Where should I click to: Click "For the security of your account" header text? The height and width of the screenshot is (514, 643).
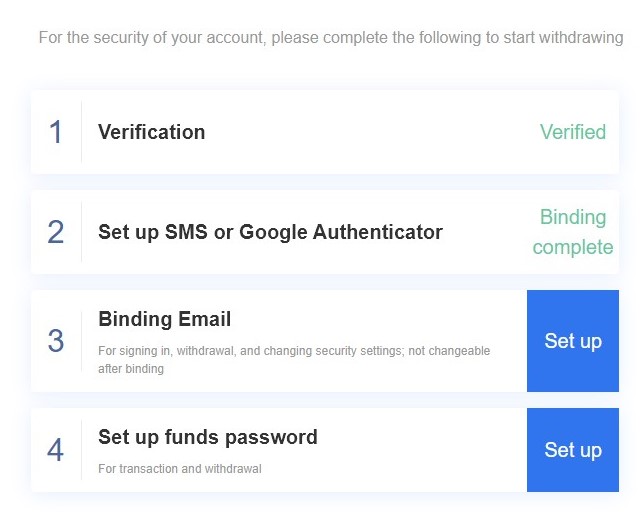(151, 38)
